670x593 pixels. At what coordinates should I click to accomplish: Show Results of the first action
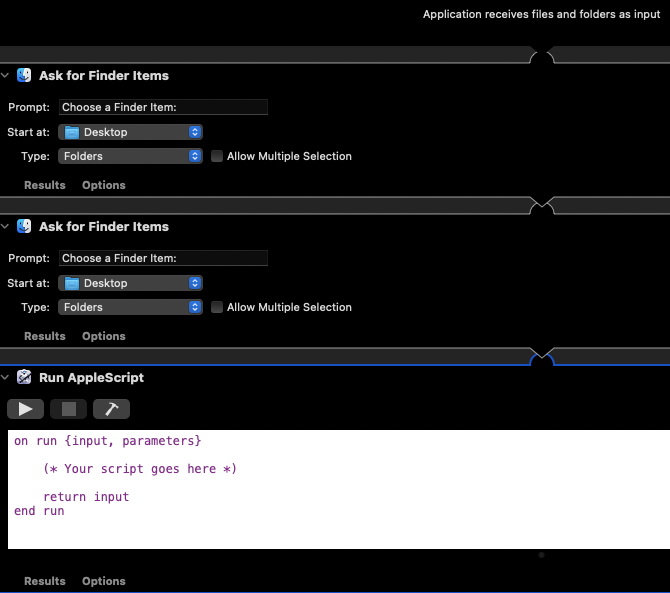point(44,185)
